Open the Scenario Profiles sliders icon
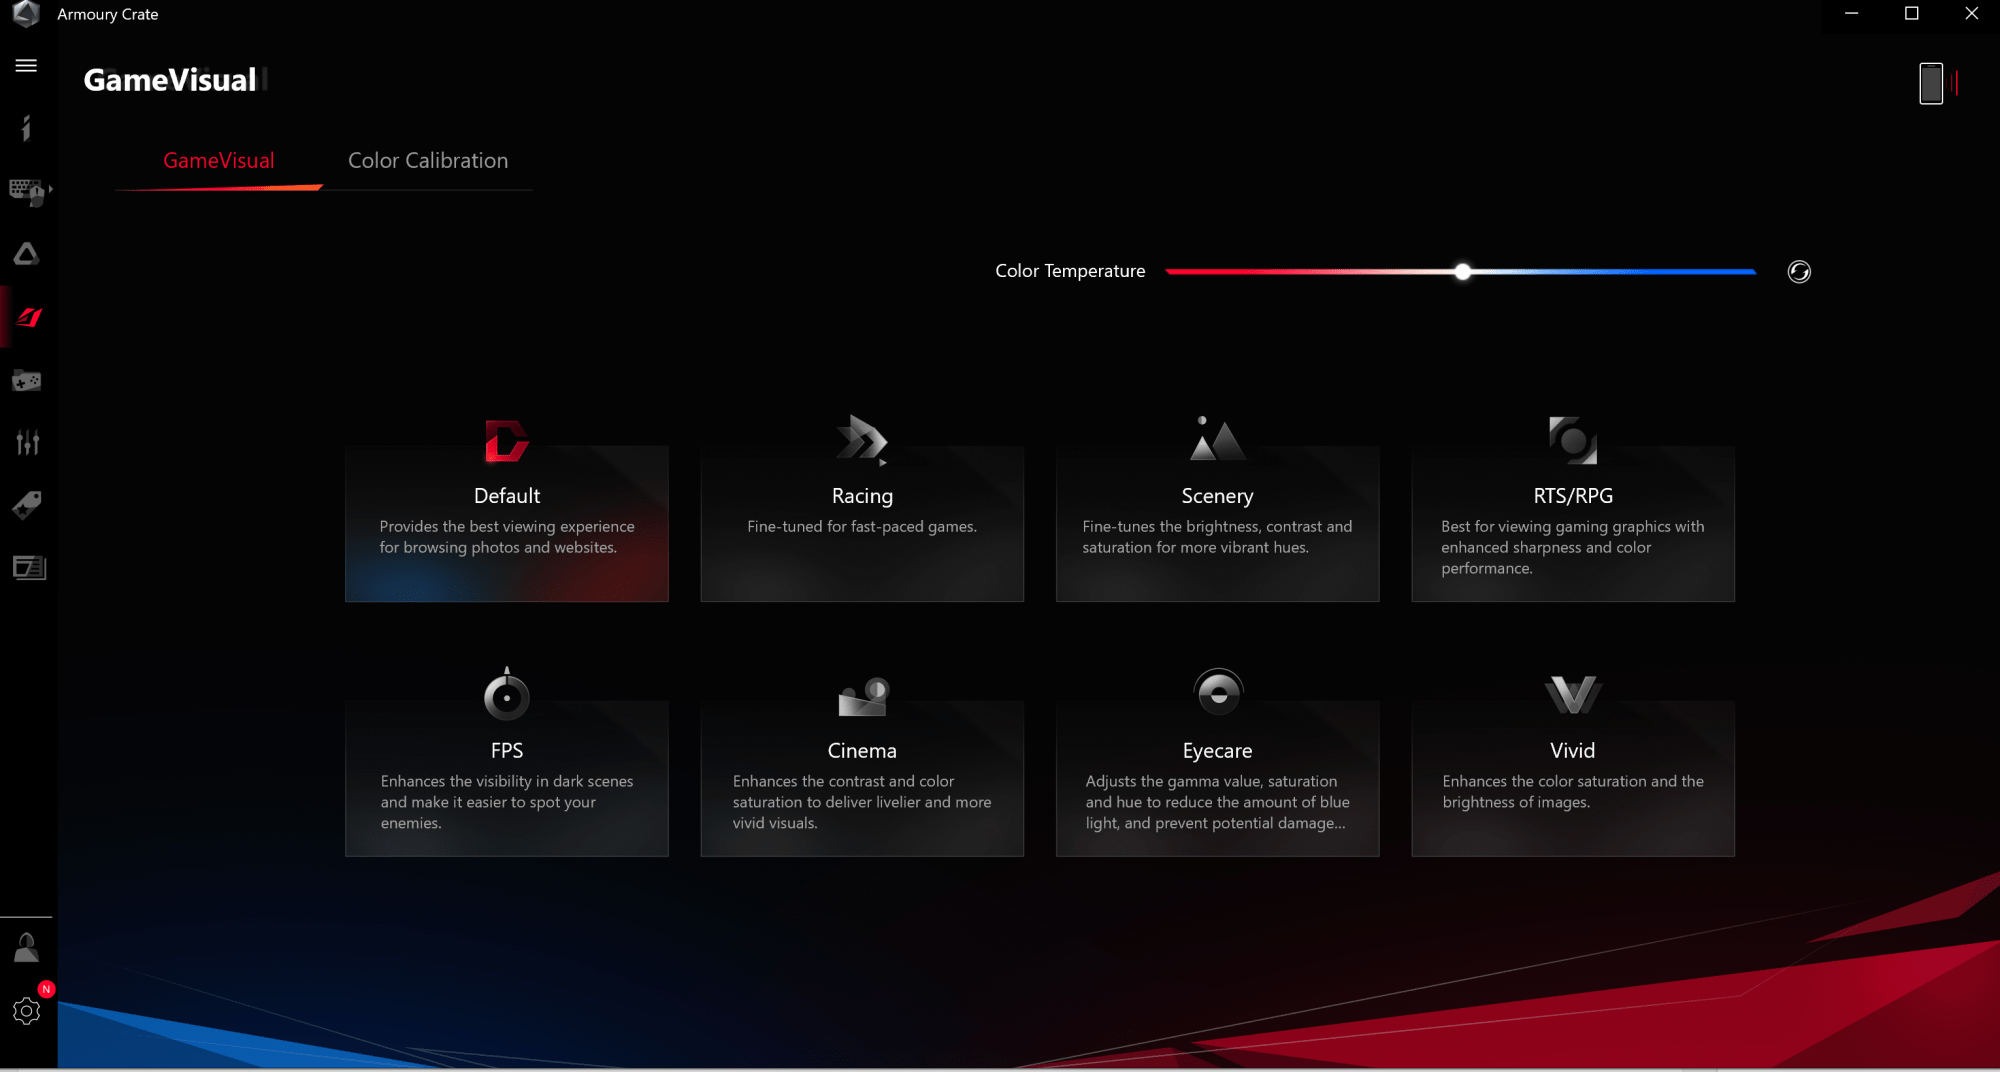Screen dimensions: 2000x1072 pos(27,443)
